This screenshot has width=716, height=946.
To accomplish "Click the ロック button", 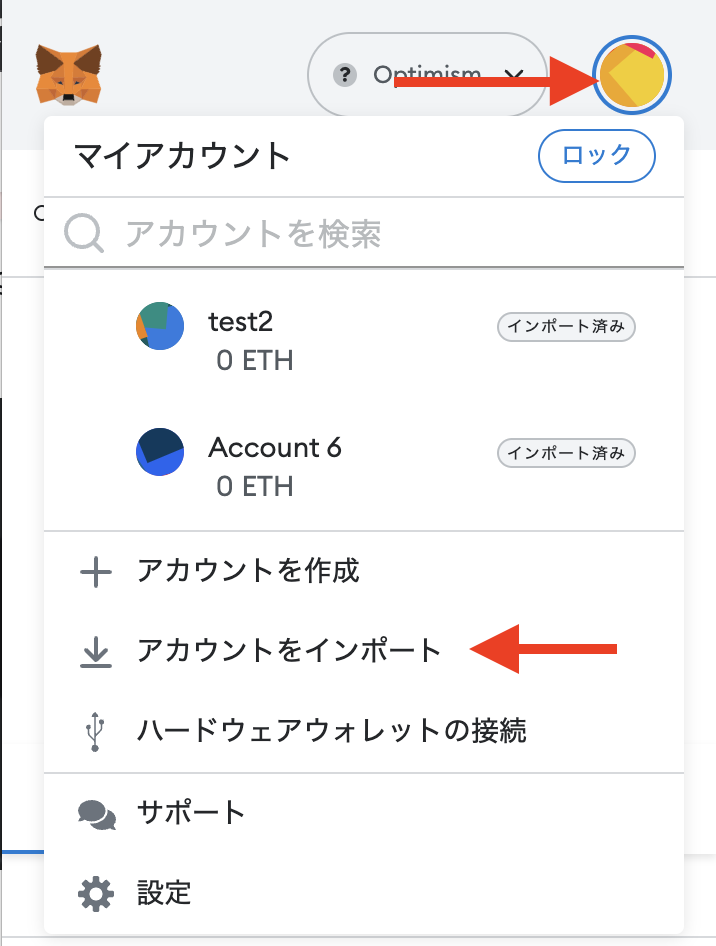I will (596, 156).
